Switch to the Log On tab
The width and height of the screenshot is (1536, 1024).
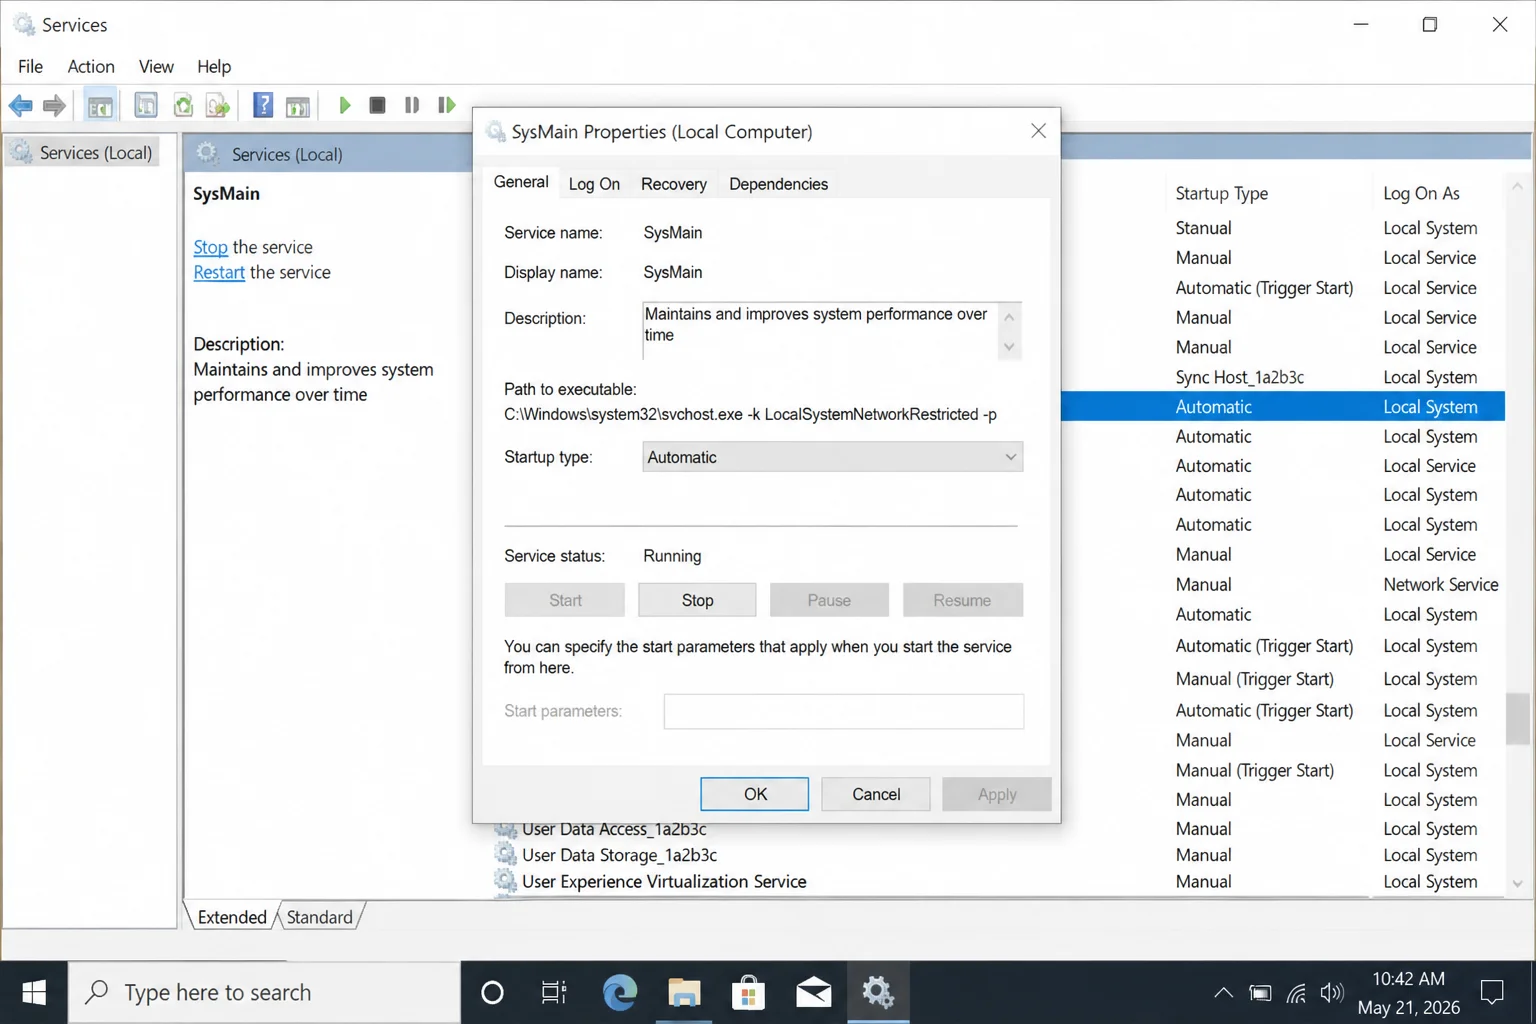tap(594, 184)
